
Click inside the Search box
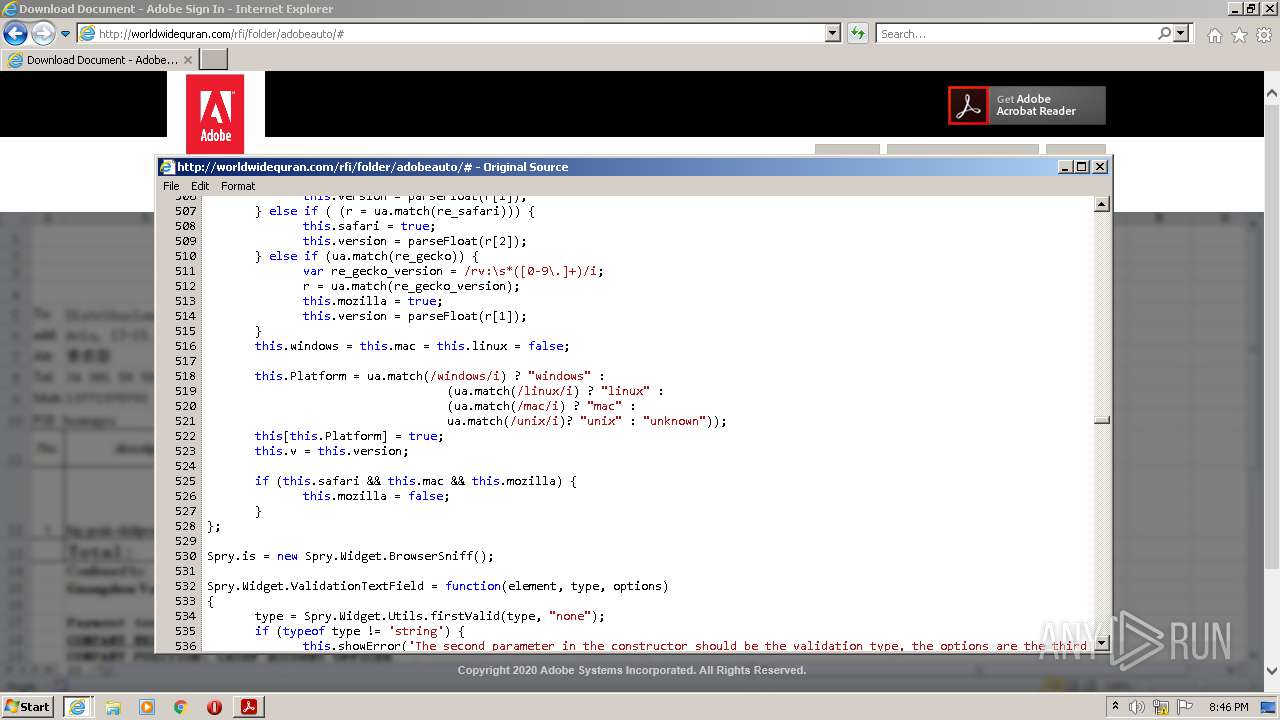tap(1016, 34)
